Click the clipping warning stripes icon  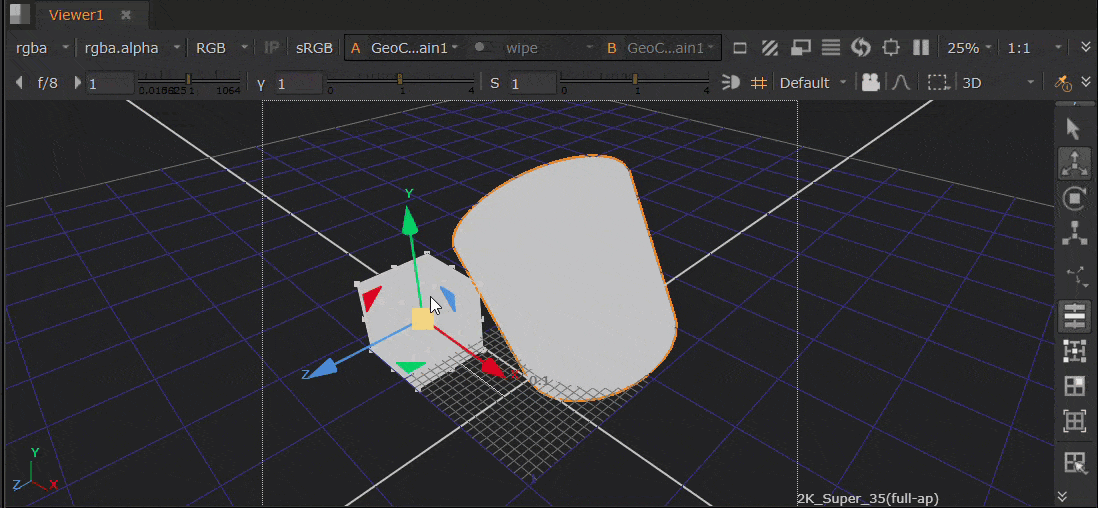pyautogui.click(x=770, y=47)
